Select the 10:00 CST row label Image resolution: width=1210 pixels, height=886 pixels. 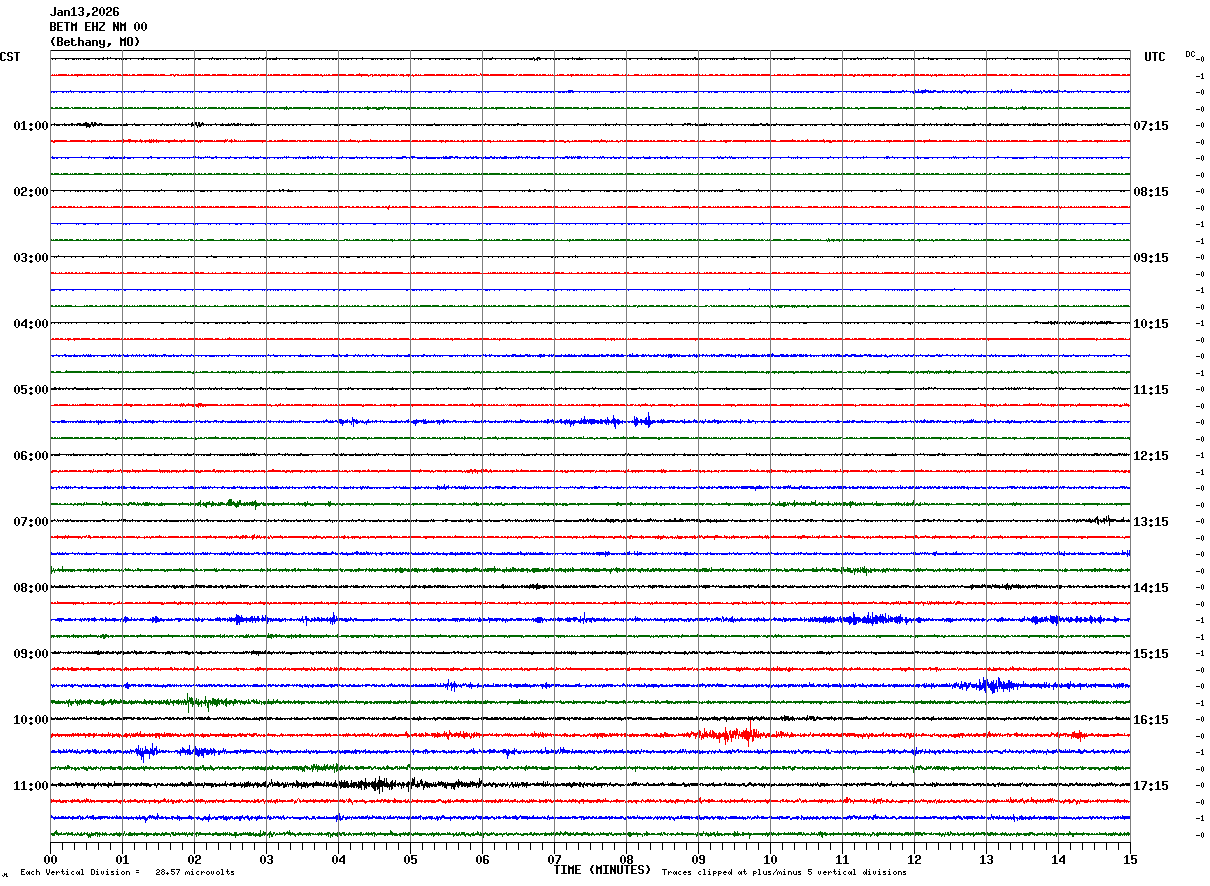[31, 720]
